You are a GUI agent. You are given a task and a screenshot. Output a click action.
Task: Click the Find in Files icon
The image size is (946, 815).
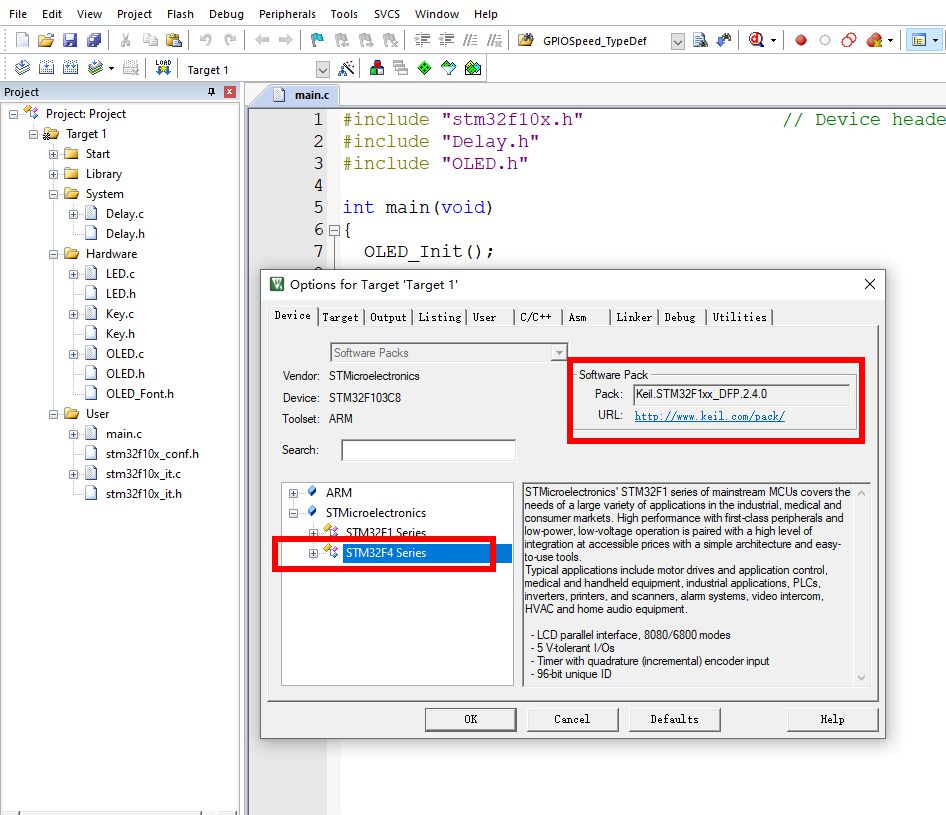point(525,40)
